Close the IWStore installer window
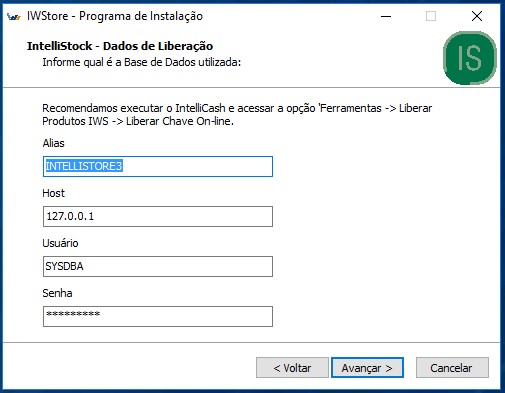Image resolution: width=505 pixels, height=393 pixels. [477, 16]
